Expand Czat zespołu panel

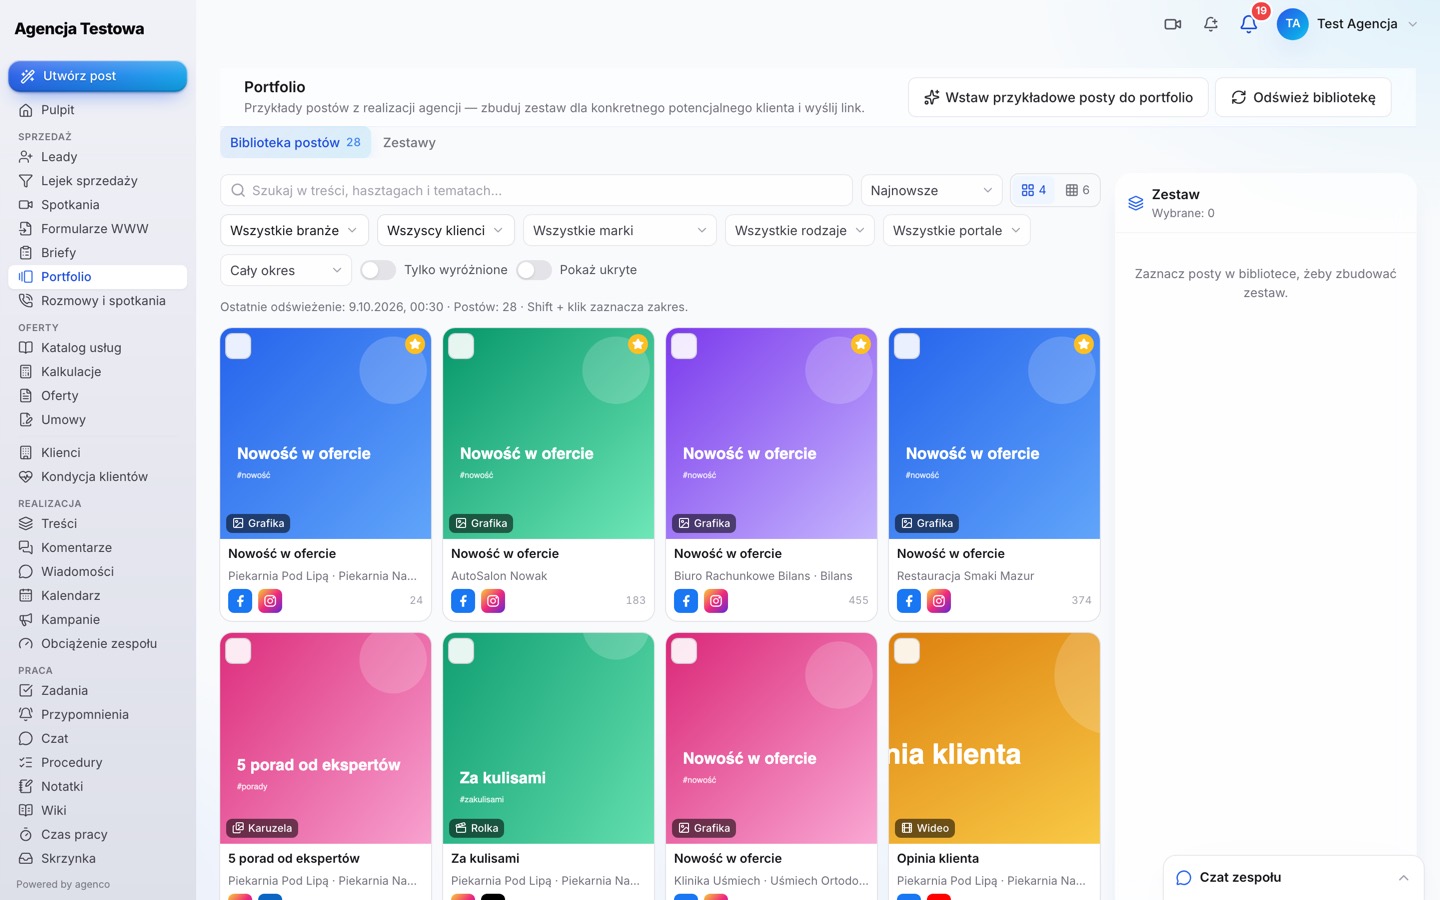pyautogui.click(x=1293, y=877)
